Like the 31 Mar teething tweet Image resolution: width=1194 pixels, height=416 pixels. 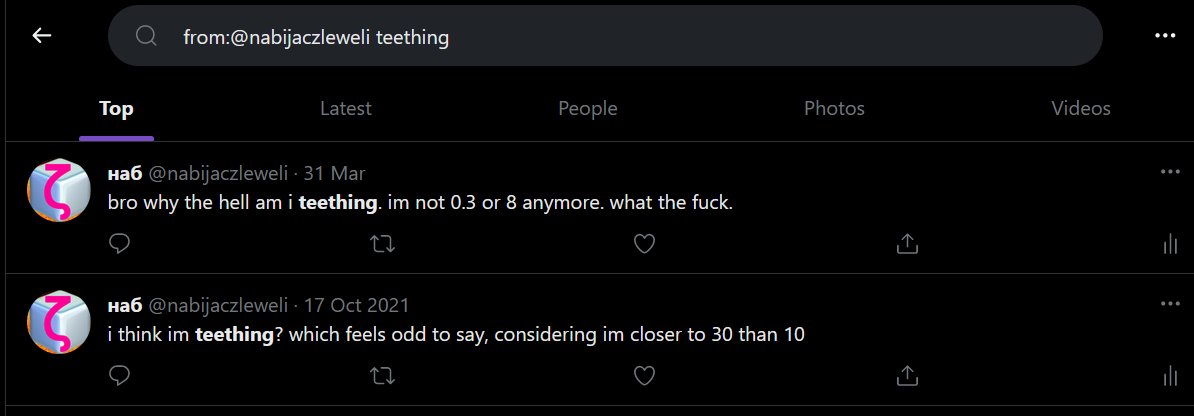click(x=645, y=243)
